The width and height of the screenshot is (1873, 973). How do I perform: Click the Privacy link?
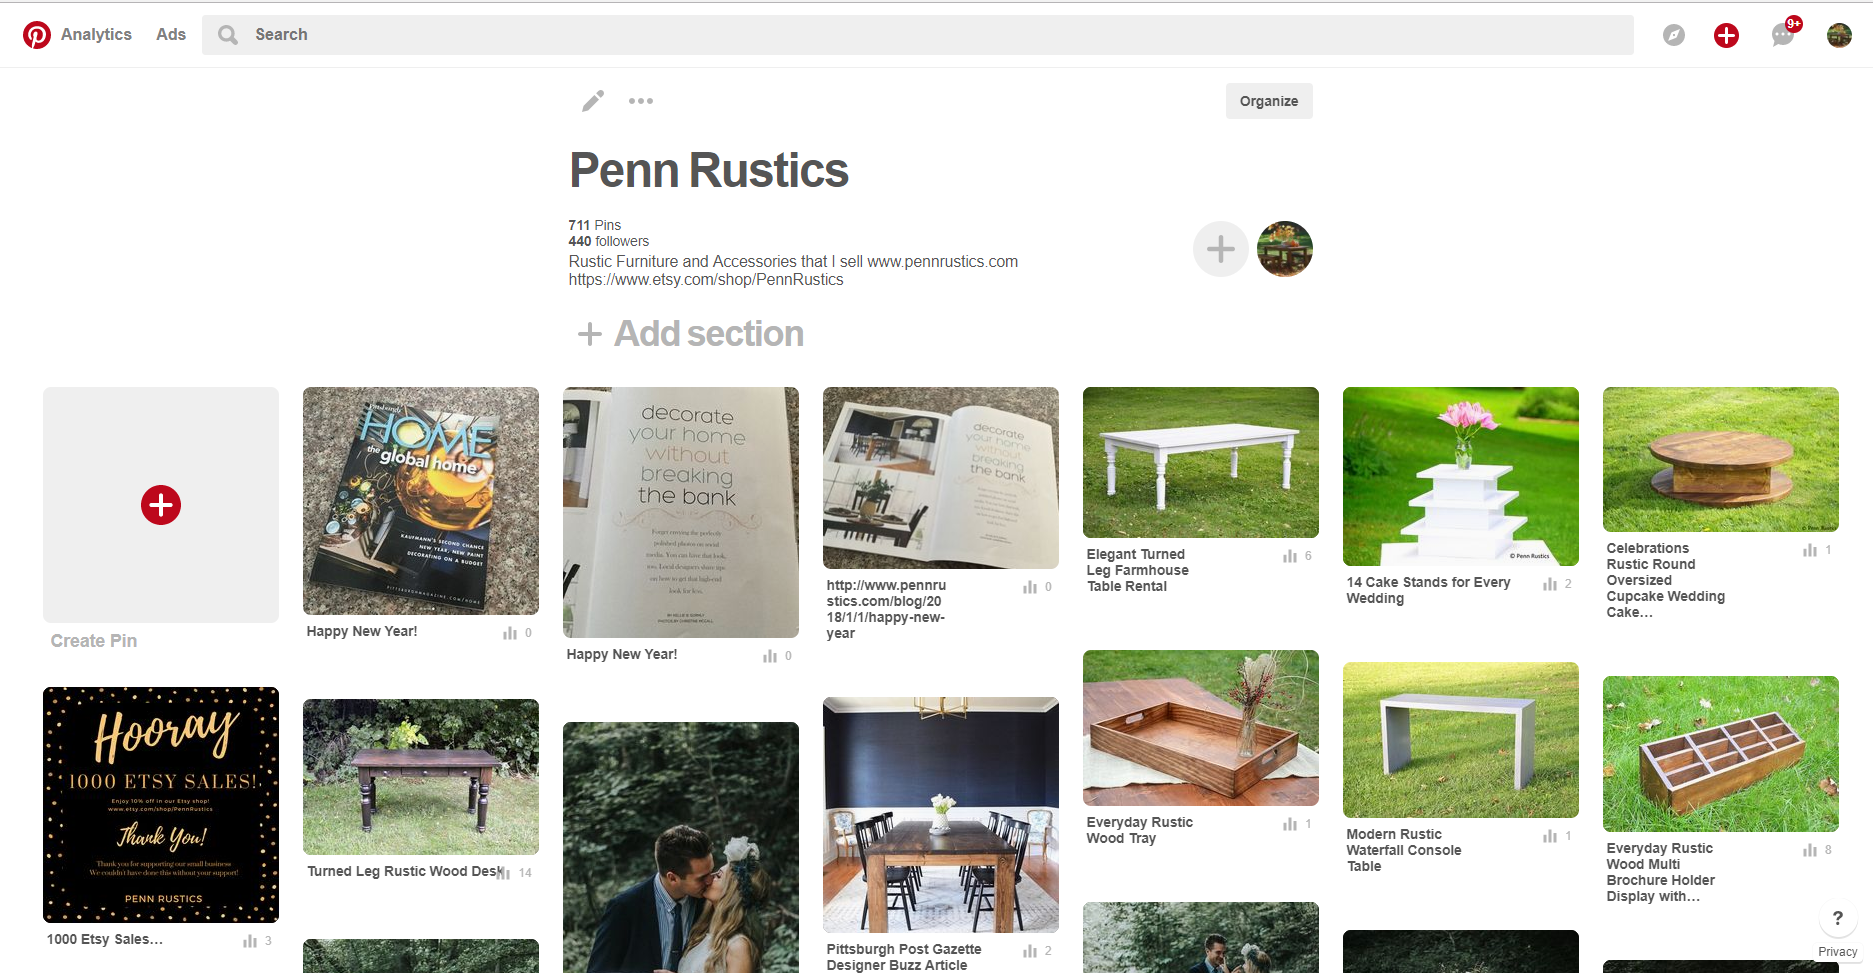click(x=1838, y=952)
